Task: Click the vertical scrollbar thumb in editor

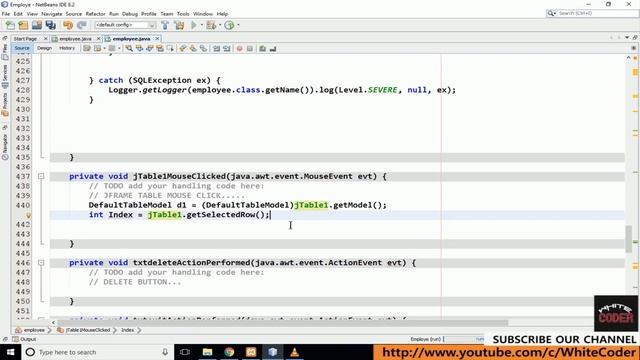Action: [x=629, y=238]
